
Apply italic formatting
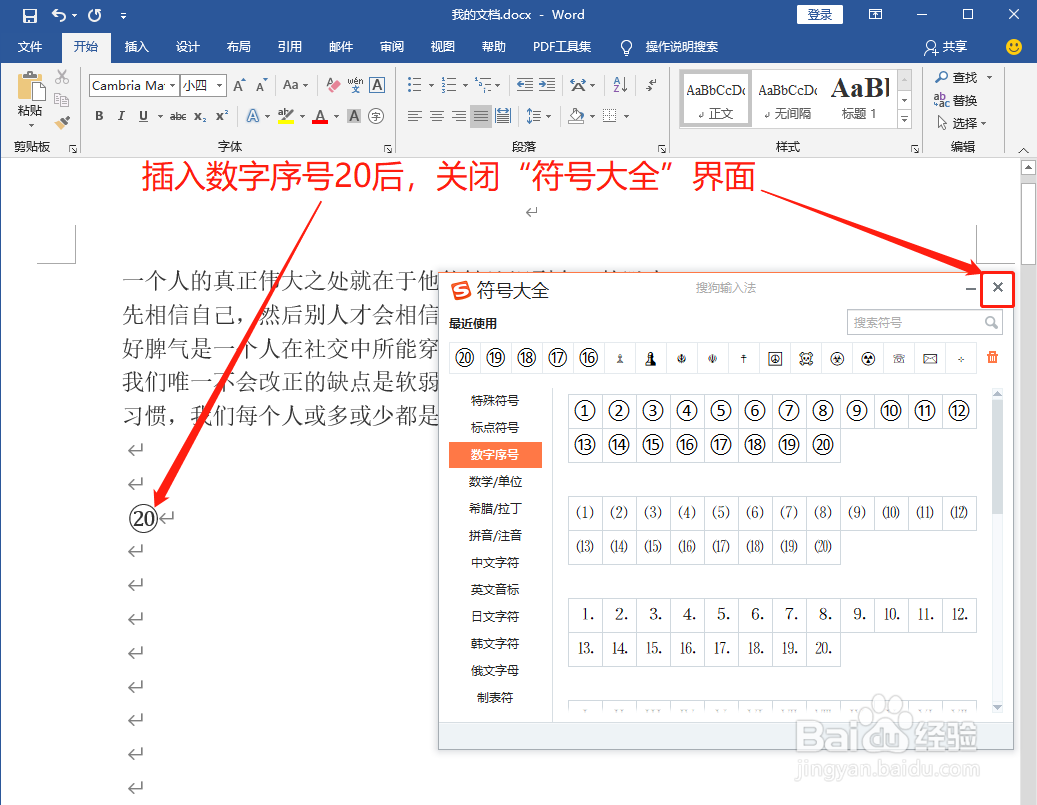[x=121, y=116]
